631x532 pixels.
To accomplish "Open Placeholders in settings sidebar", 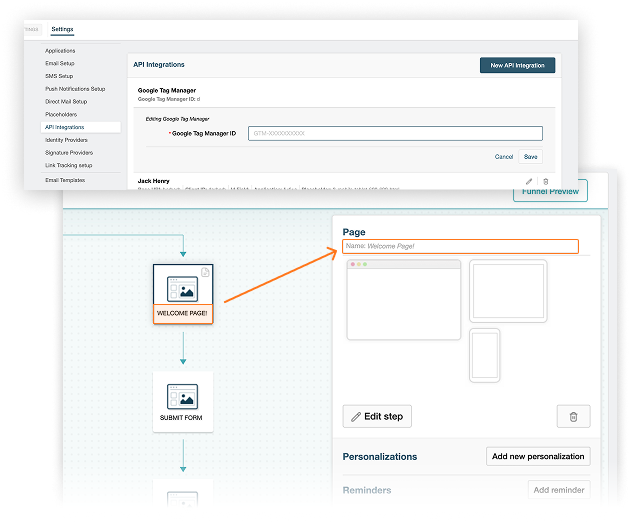I will coord(61,114).
